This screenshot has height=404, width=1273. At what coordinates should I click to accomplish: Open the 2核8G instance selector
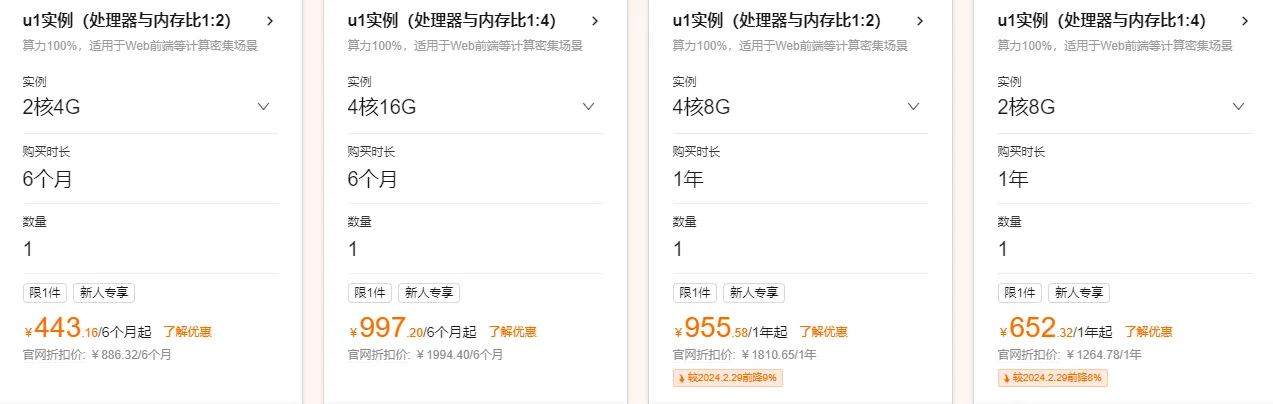[1239, 107]
